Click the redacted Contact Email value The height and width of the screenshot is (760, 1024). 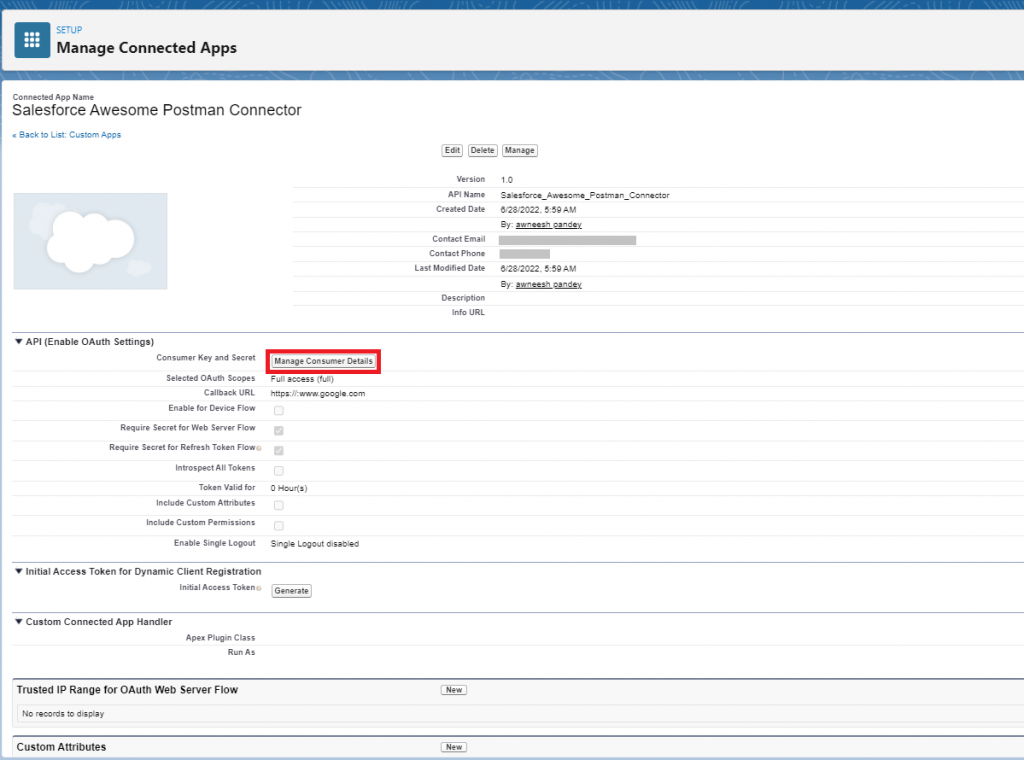click(568, 240)
